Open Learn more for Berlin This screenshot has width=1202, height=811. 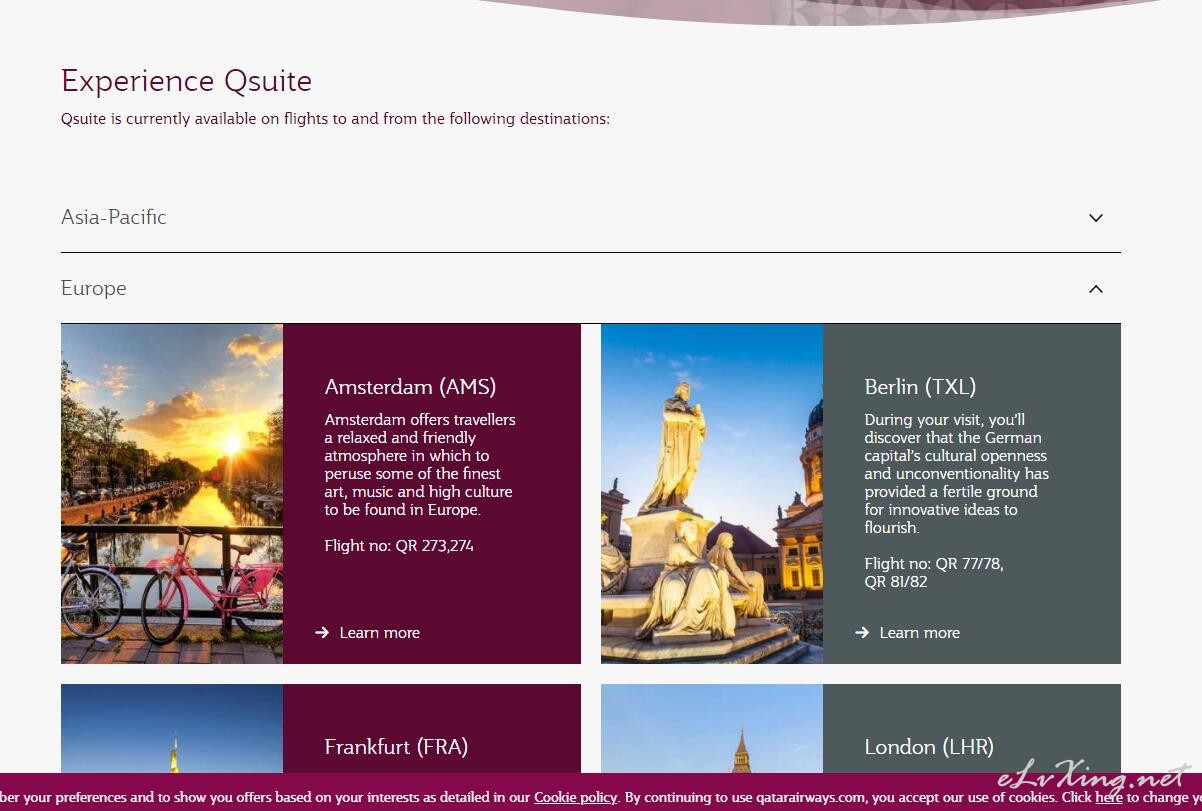pos(919,633)
